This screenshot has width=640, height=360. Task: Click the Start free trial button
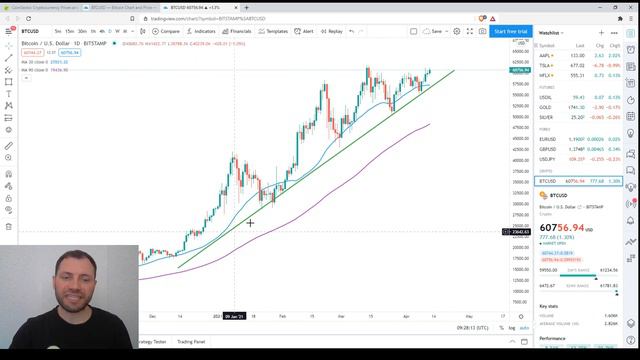coord(511,31)
